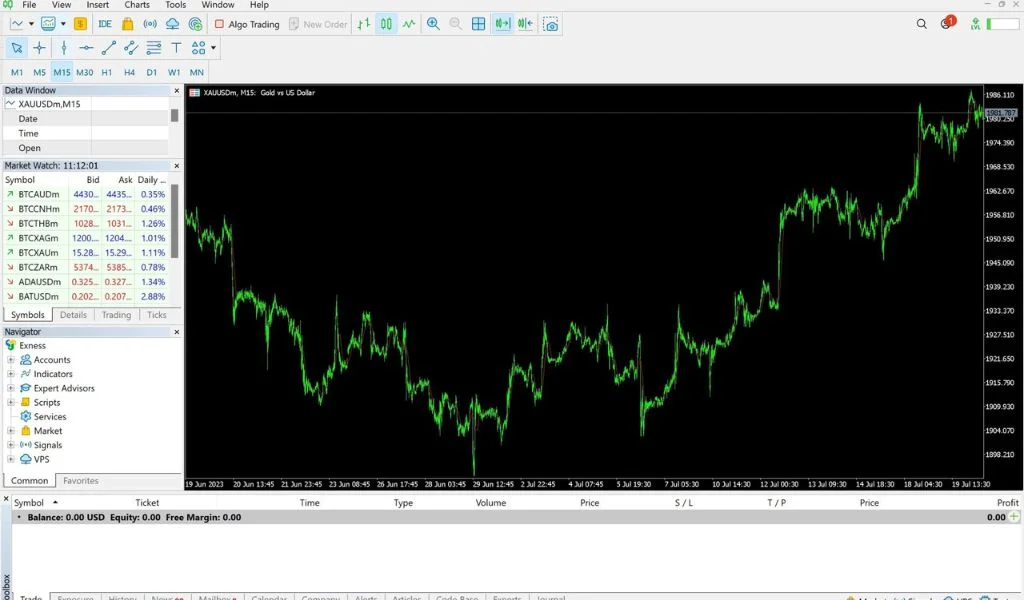This screenshot has width=1024, height=600.
Task: Toggle the chart shift button
Action: coord(525,24)
